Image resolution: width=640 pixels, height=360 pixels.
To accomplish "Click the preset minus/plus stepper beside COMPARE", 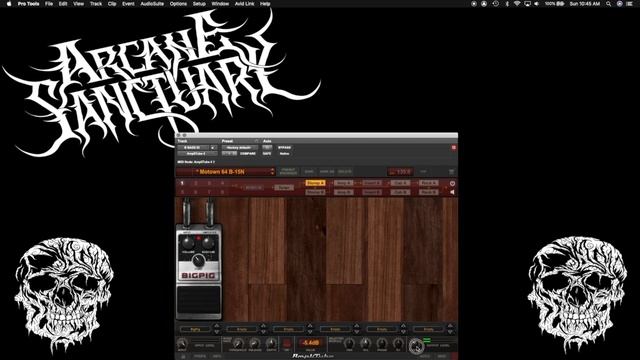I will [x=229, y=153].
